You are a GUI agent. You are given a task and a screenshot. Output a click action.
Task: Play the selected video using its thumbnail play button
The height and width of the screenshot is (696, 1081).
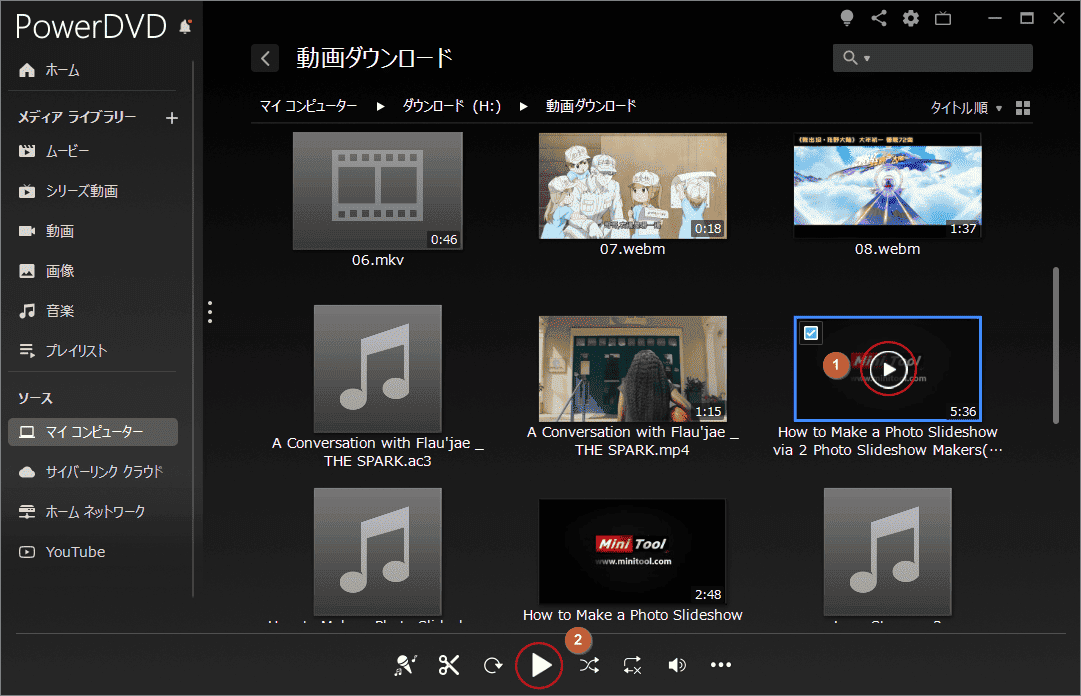[x=888, y=369]
